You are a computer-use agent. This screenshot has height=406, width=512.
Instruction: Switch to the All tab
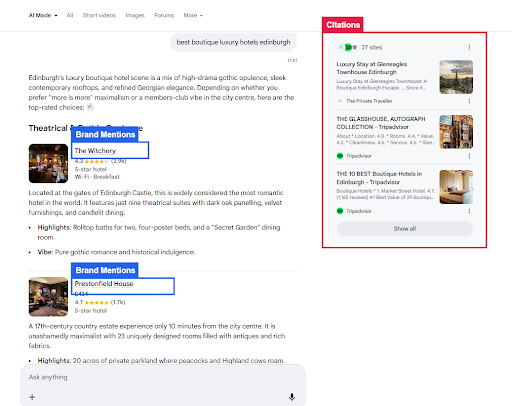(x=70, y=15)
